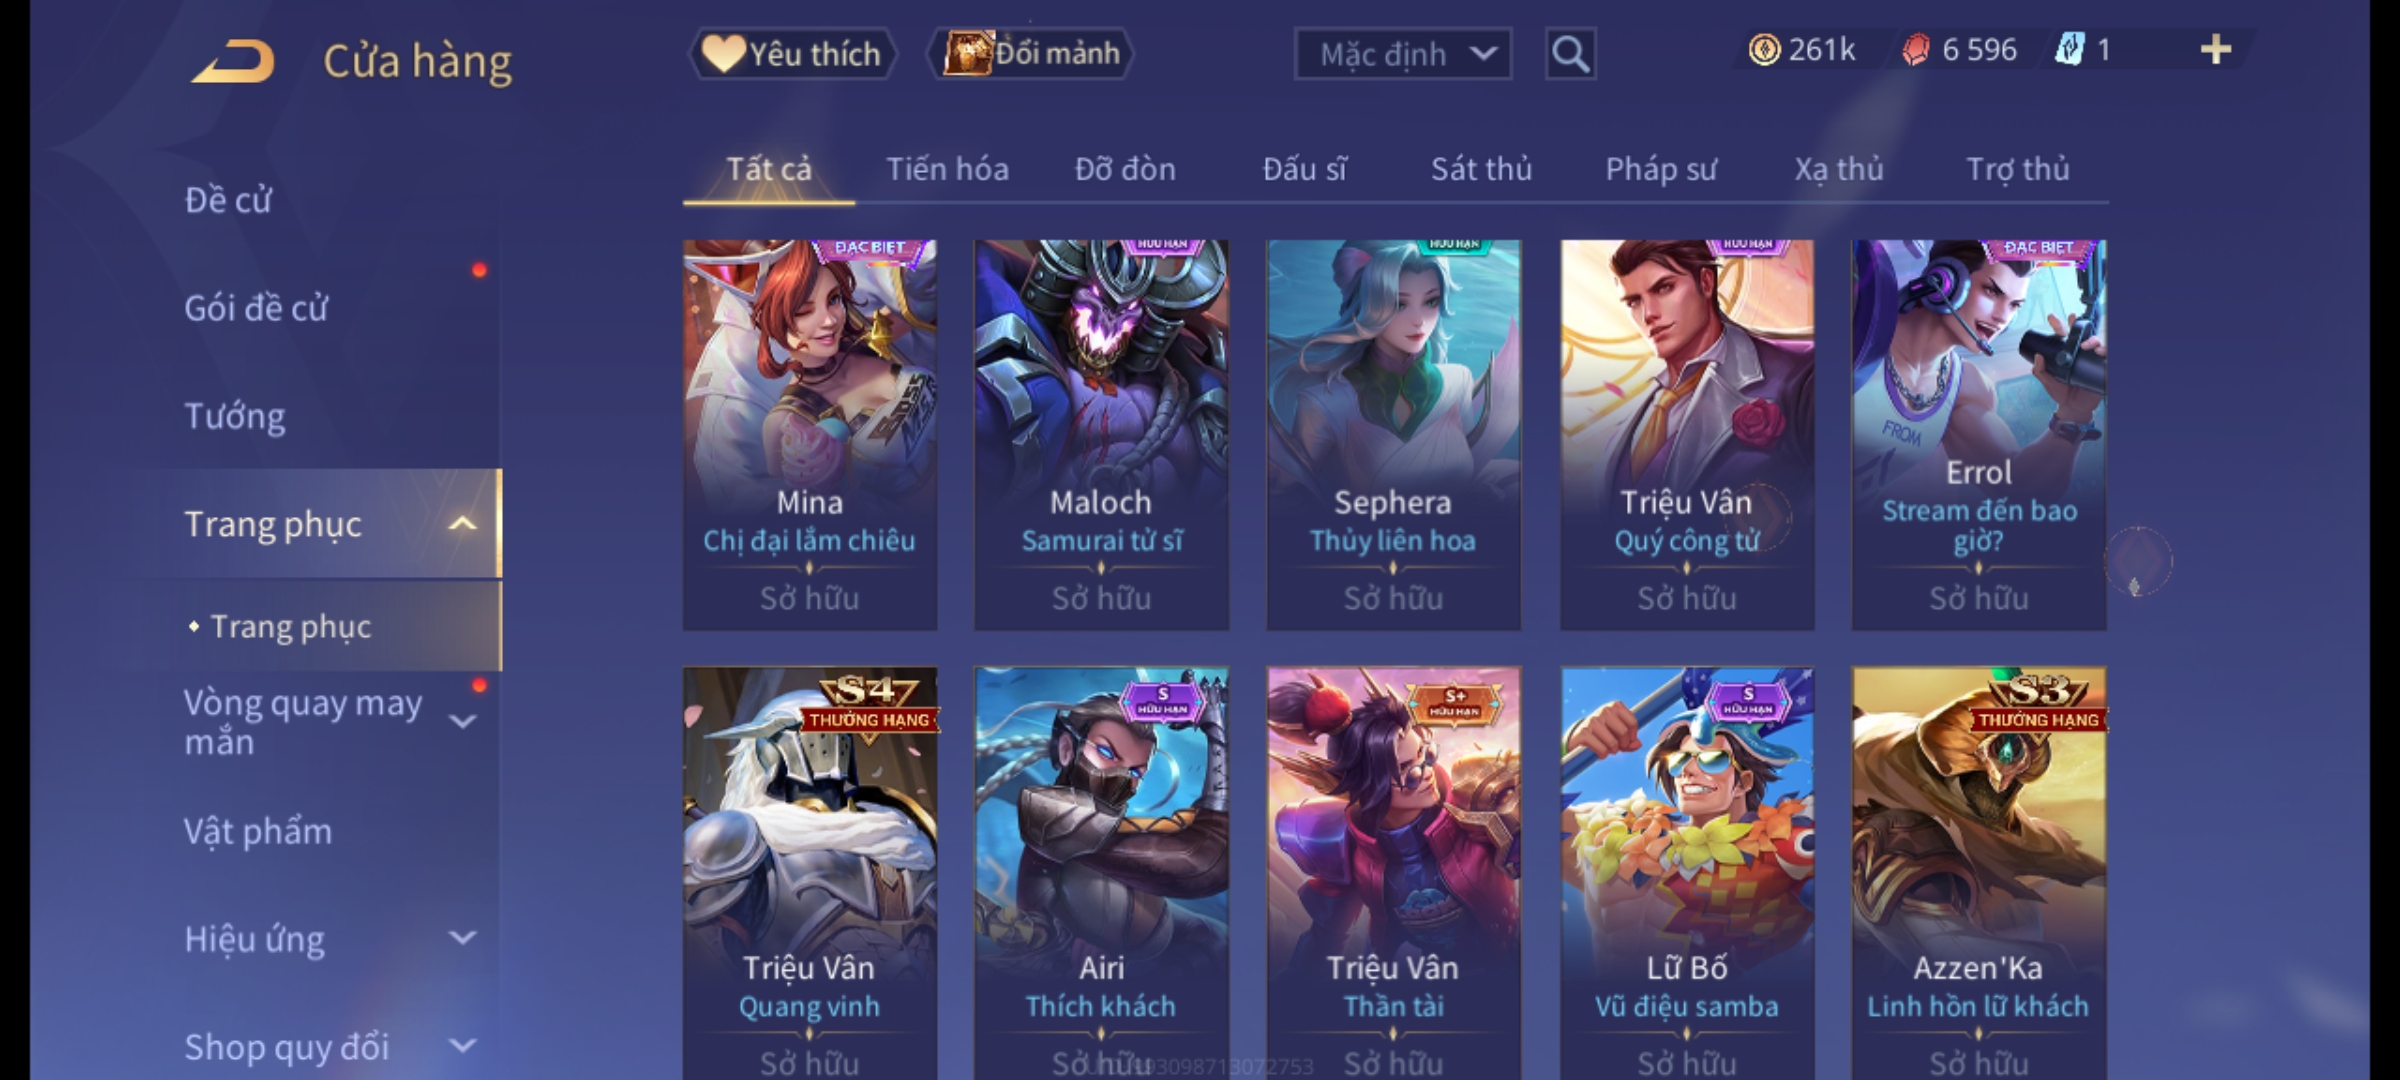2400x1080 pixels.
Task: Tap the back arrow icon beside Cửa hàng
Action: tap(234, 61)
